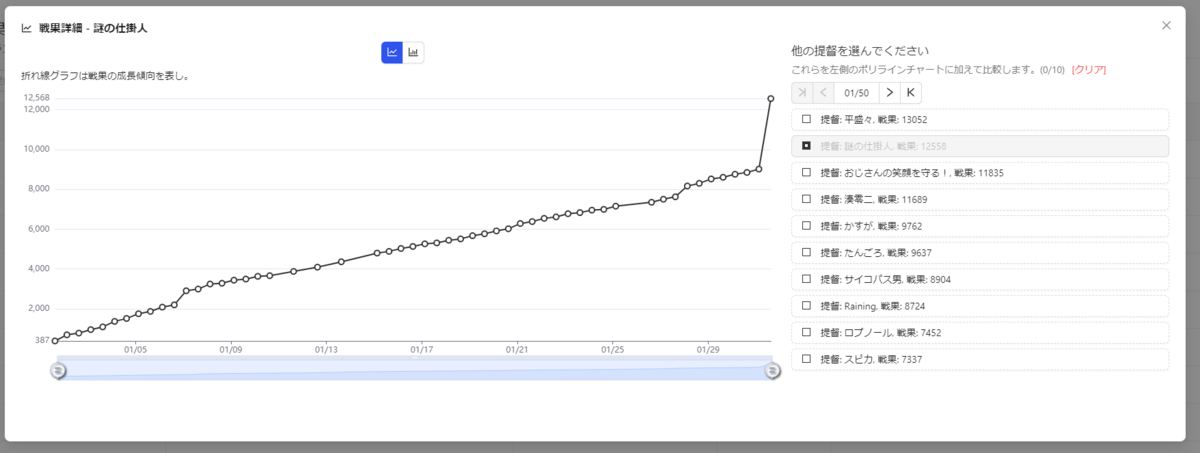Viewport: 1200px width, 453px height.
Task: Click the chart icon beside 戦果詳細 title
Action: click(x=26, y=27)
